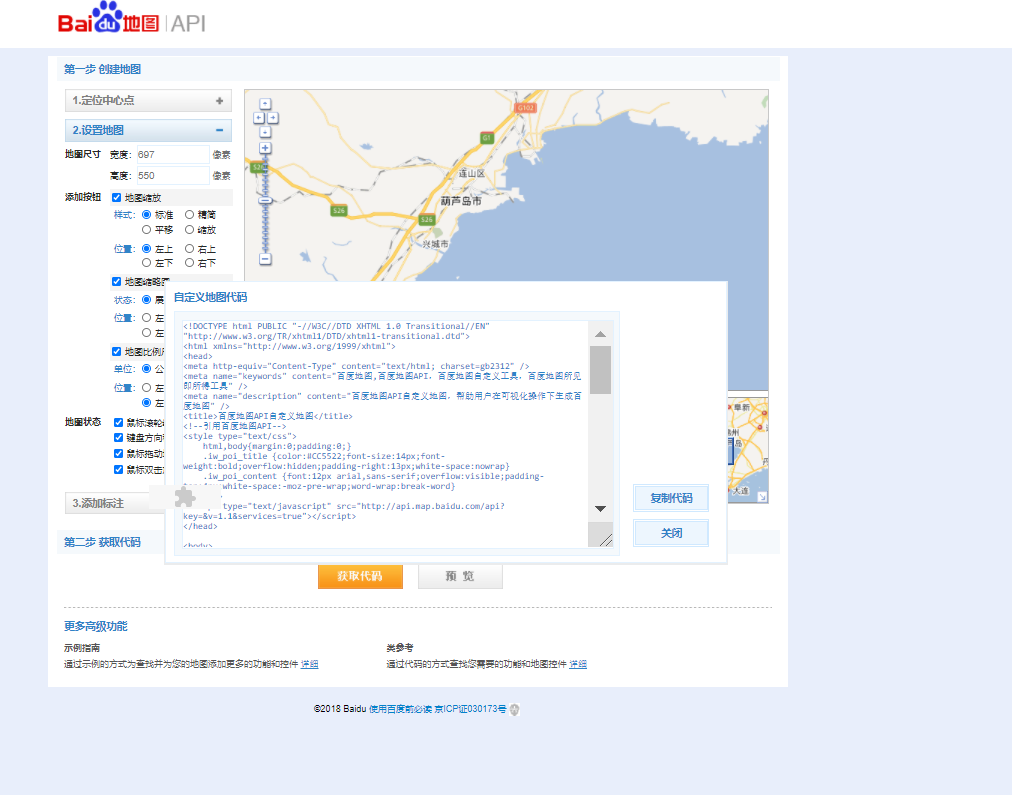Click the orange 获取代码 button

pos(360,576)
